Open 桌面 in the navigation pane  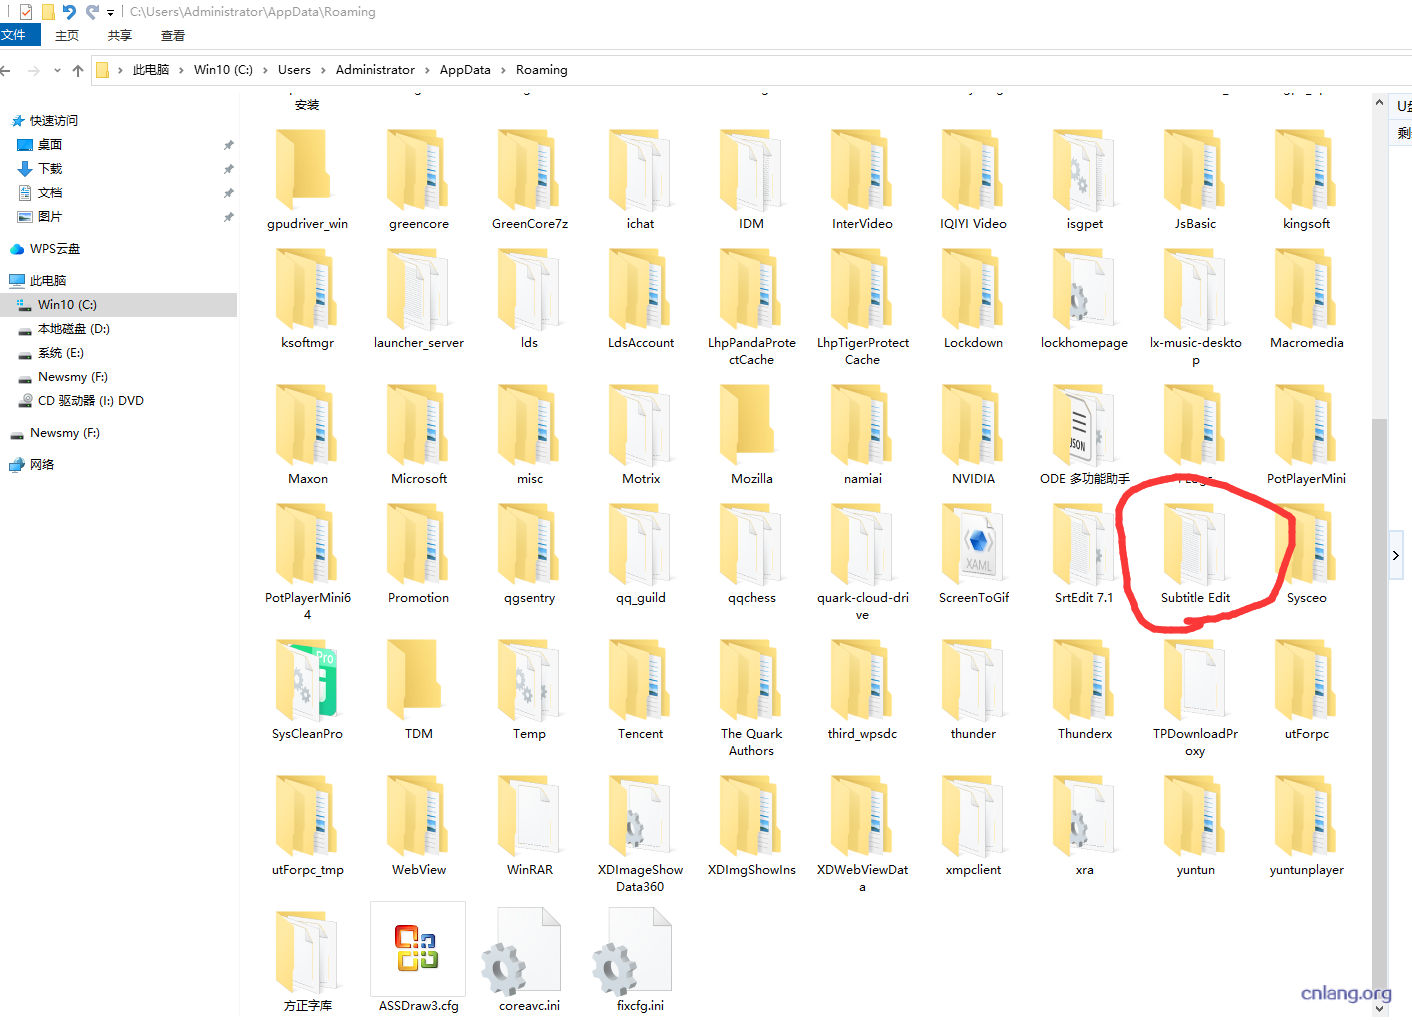(x=50, y=145)
